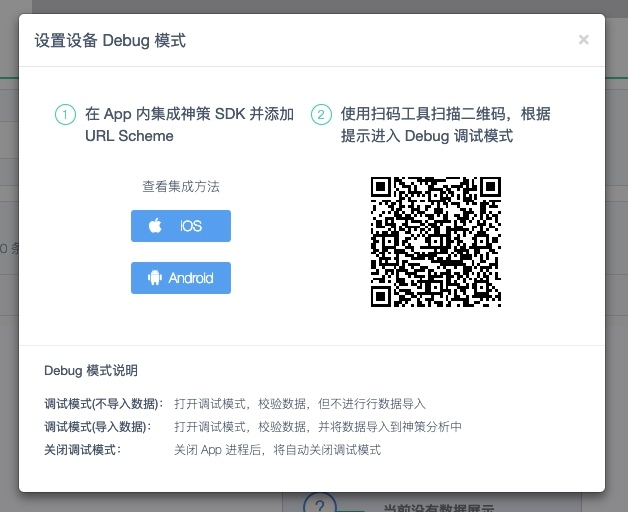Click the Android robot icon
The image size is (628, 512).
pyautogui.click(x=155, y=278)
